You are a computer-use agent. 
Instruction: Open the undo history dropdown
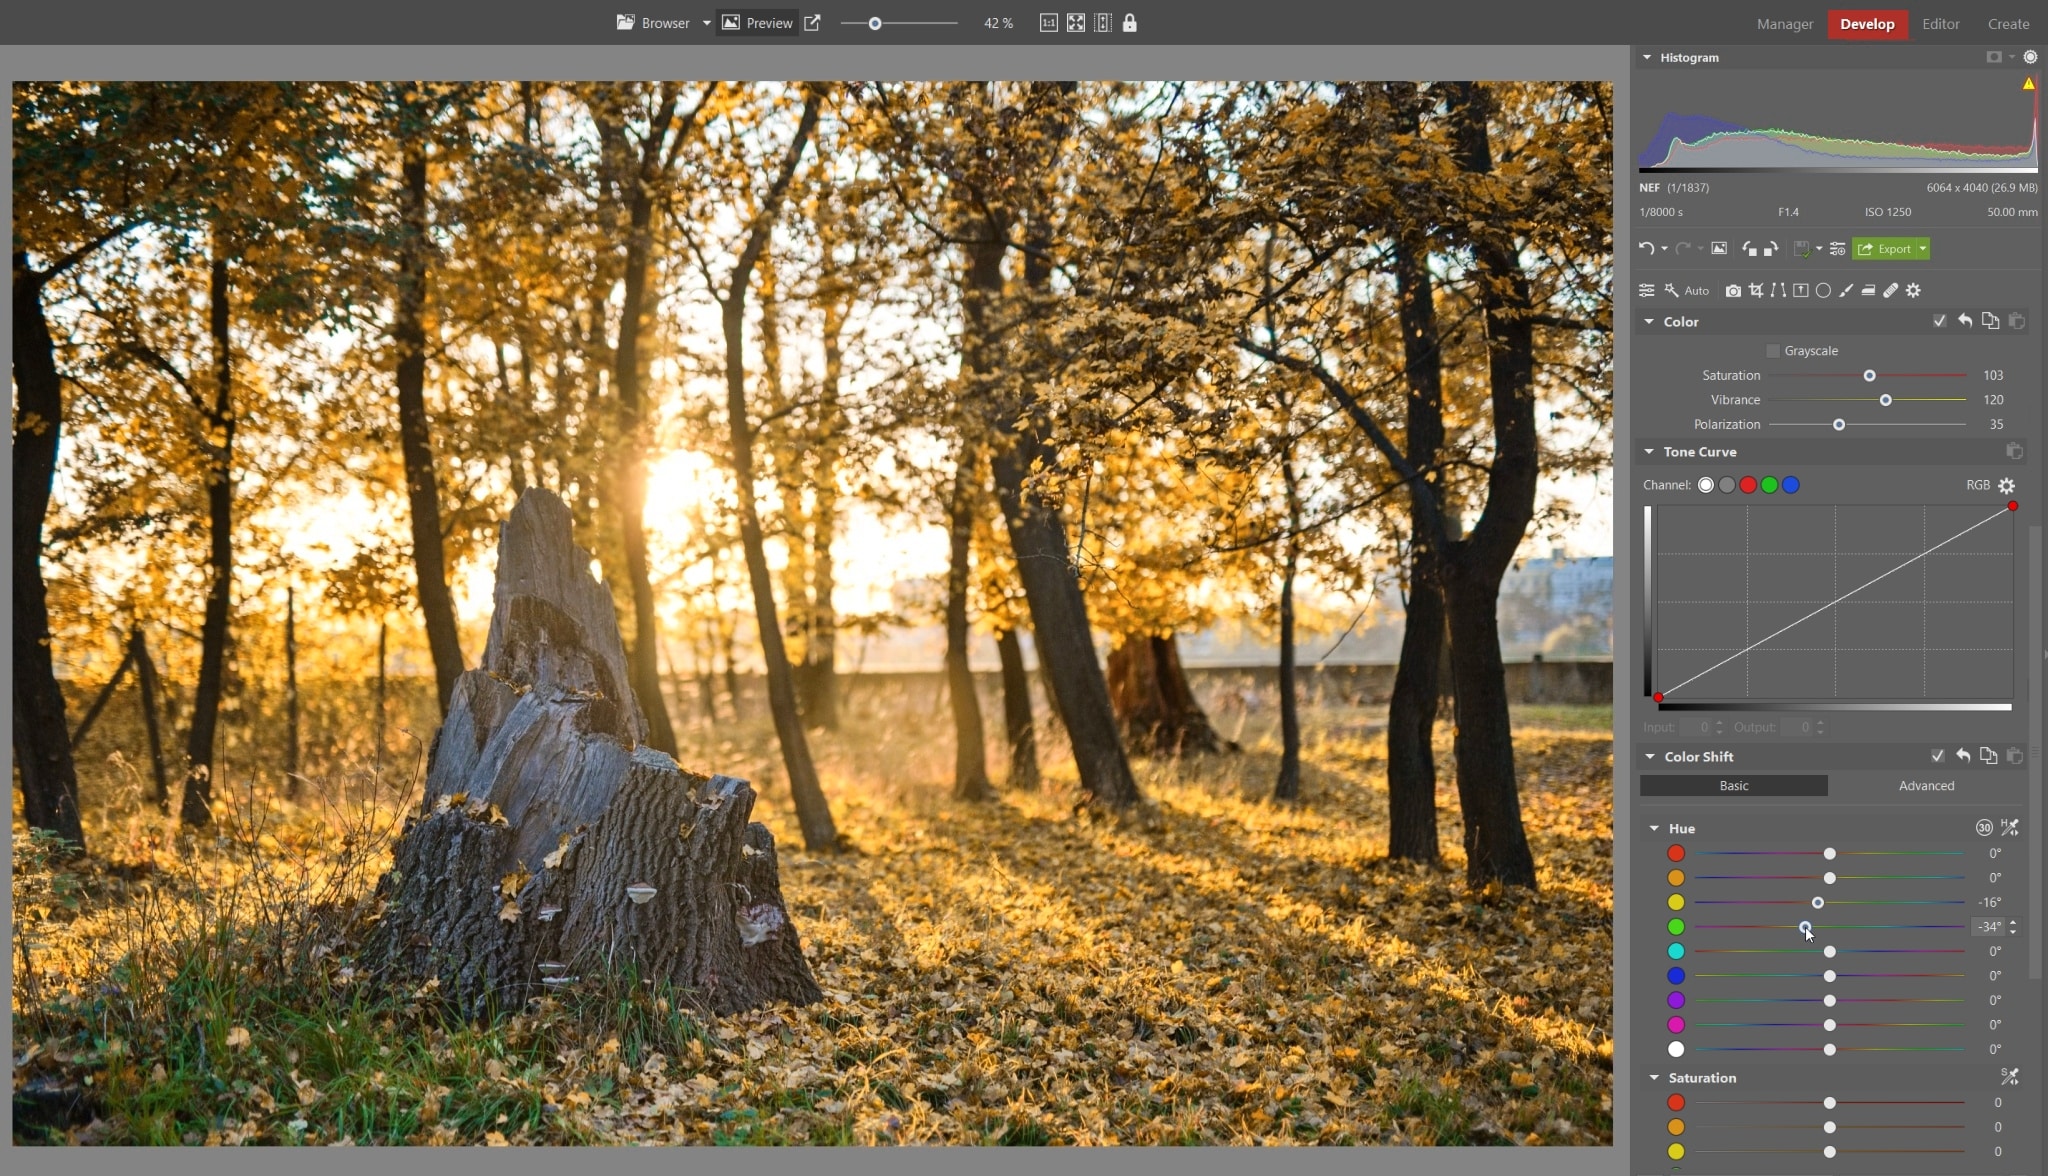1664,249
